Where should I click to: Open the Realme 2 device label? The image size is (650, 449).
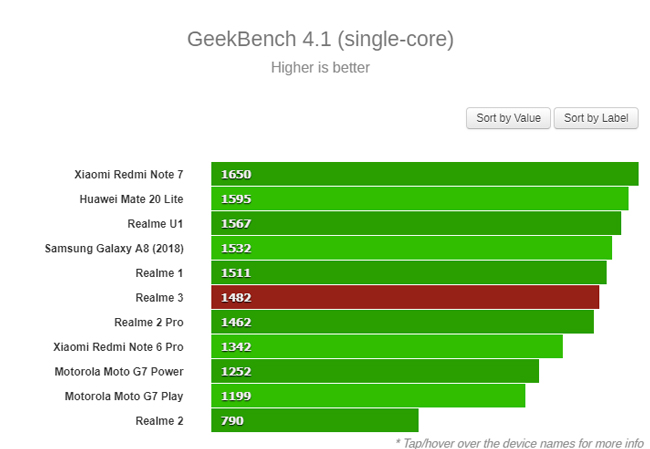point(159,421)
